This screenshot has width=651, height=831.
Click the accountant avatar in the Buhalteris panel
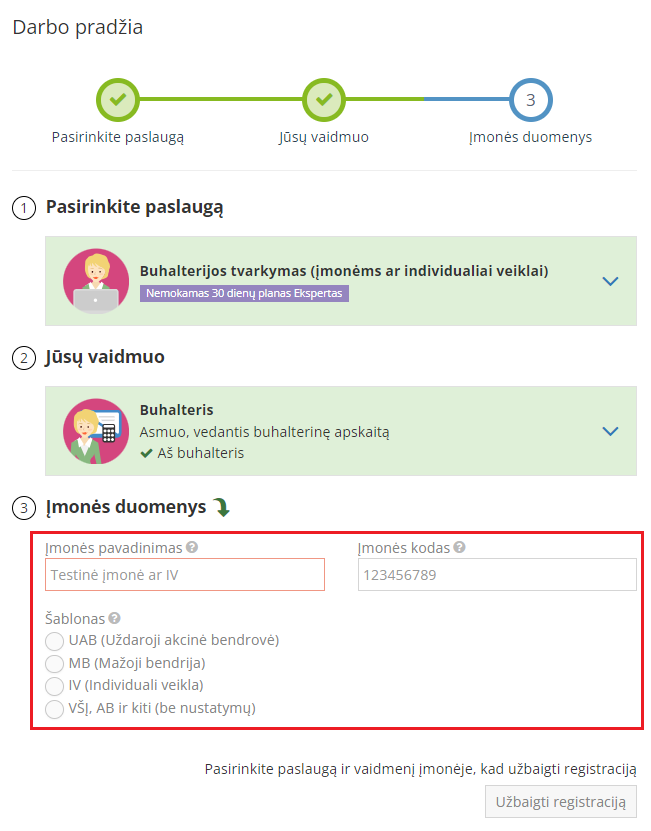tap(95, 431)
